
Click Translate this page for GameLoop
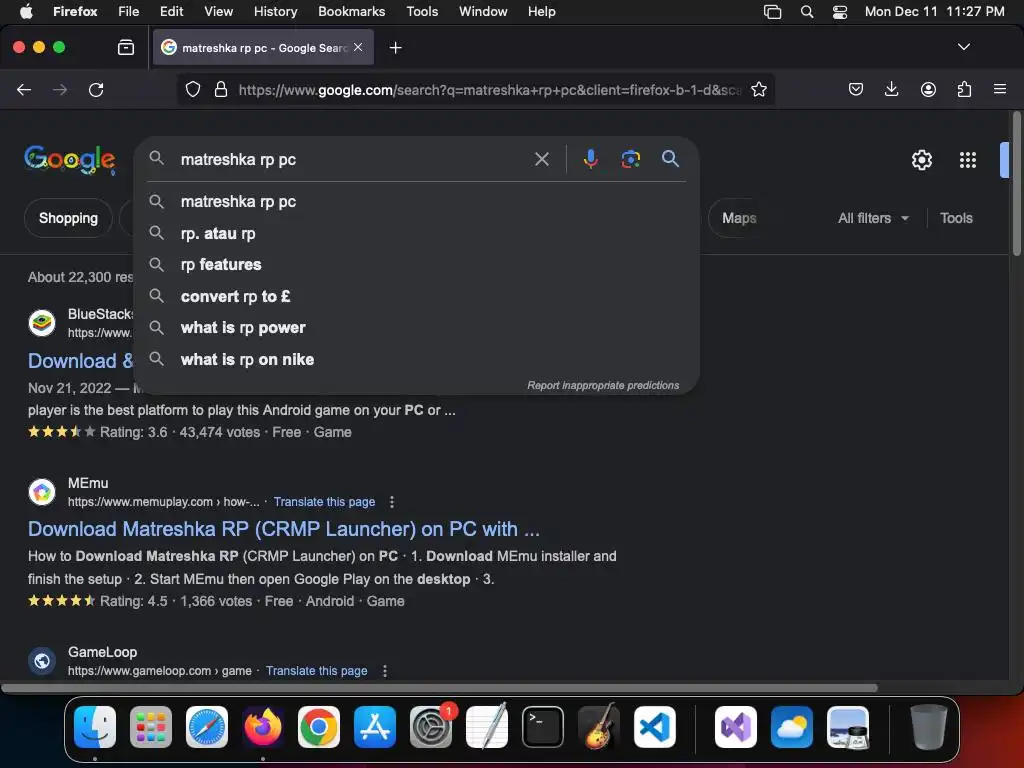[316, 671]
